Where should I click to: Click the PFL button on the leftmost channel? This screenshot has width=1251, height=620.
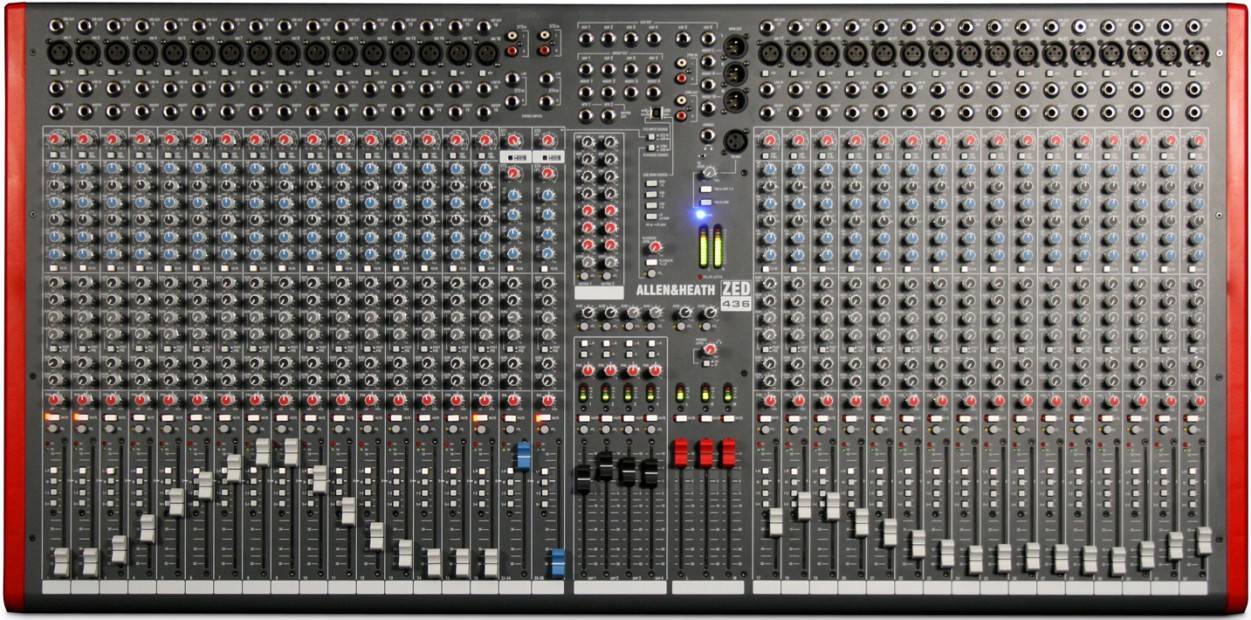coord(51,428)
